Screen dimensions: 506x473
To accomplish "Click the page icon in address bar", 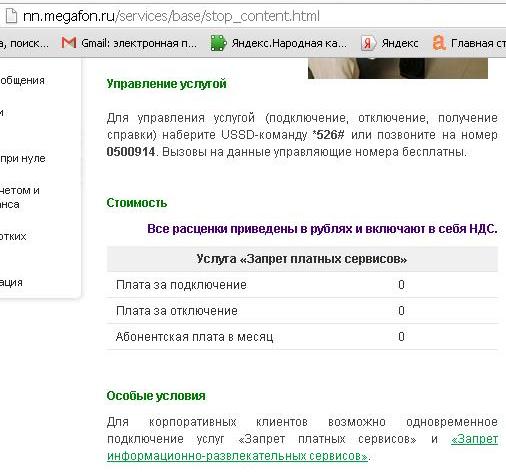I will [x=11, y=16].
